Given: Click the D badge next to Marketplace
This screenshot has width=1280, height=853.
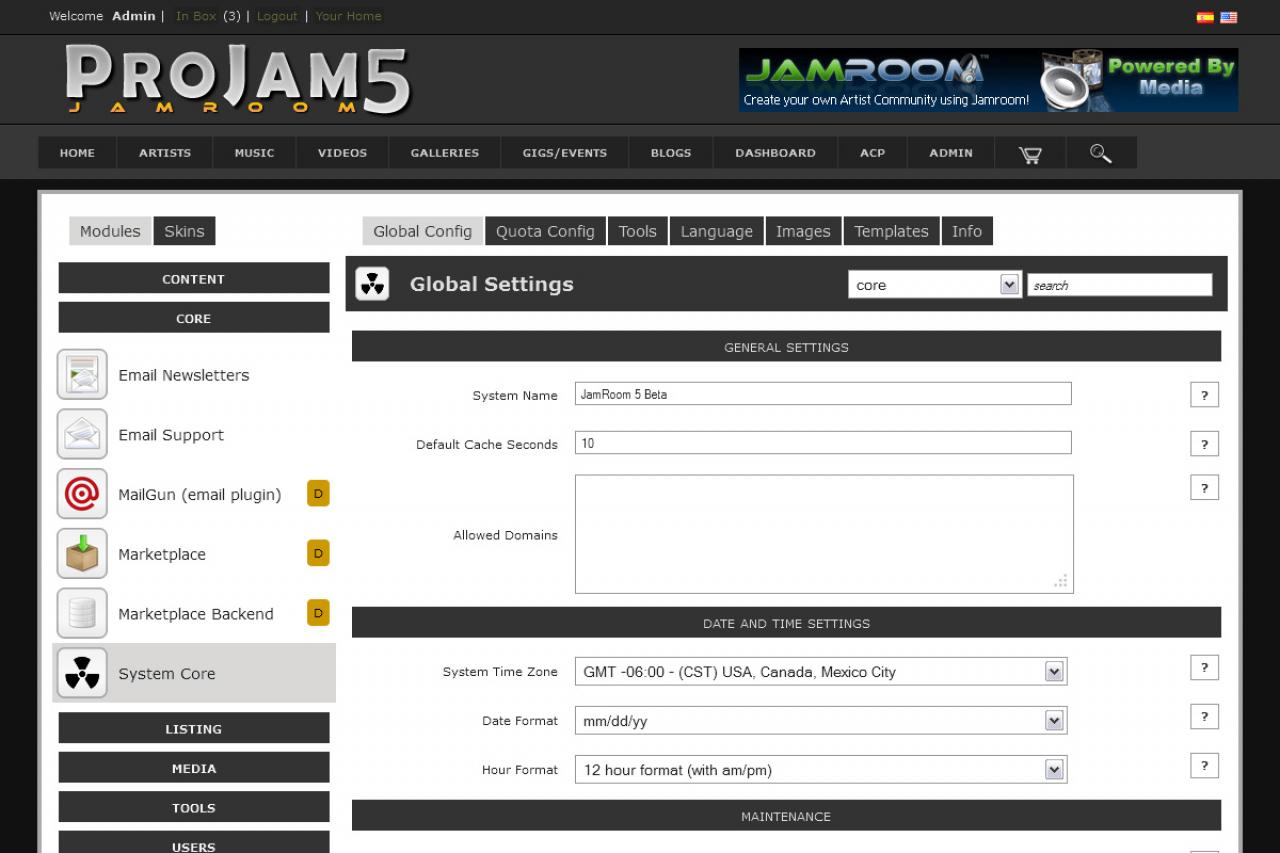Looking at the screenshot, I should coord(317,553).
